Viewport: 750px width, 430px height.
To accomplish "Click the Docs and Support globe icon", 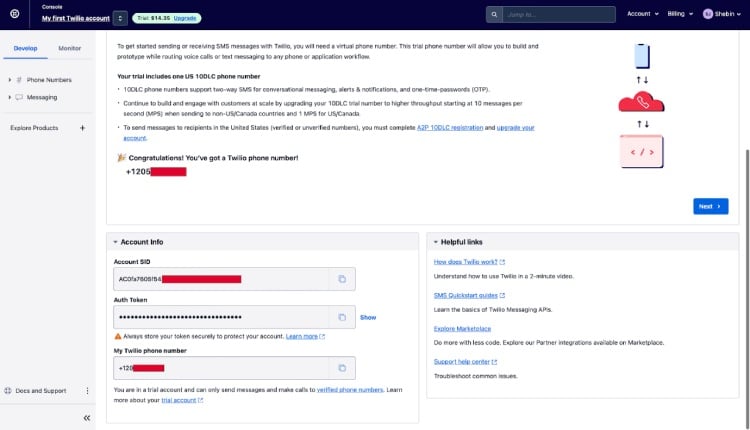I will (x=8, y=391).
